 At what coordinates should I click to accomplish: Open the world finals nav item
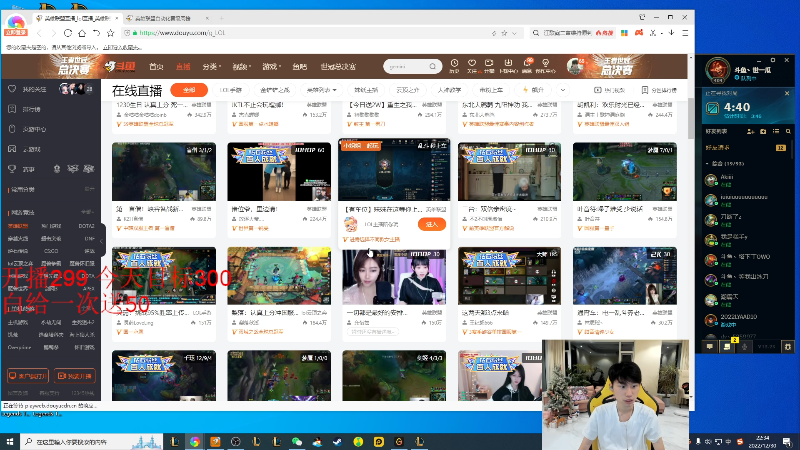(338, 66)
